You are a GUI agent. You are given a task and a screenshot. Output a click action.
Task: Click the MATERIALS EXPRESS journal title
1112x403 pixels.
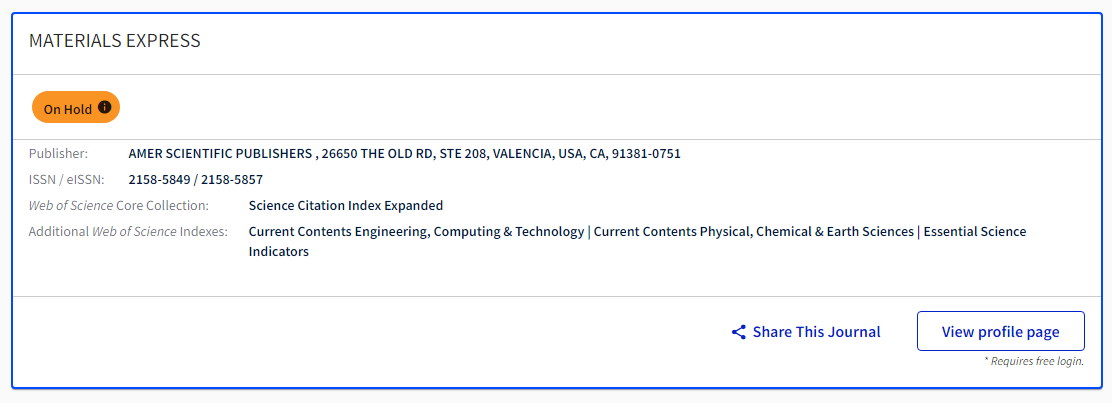115,41
